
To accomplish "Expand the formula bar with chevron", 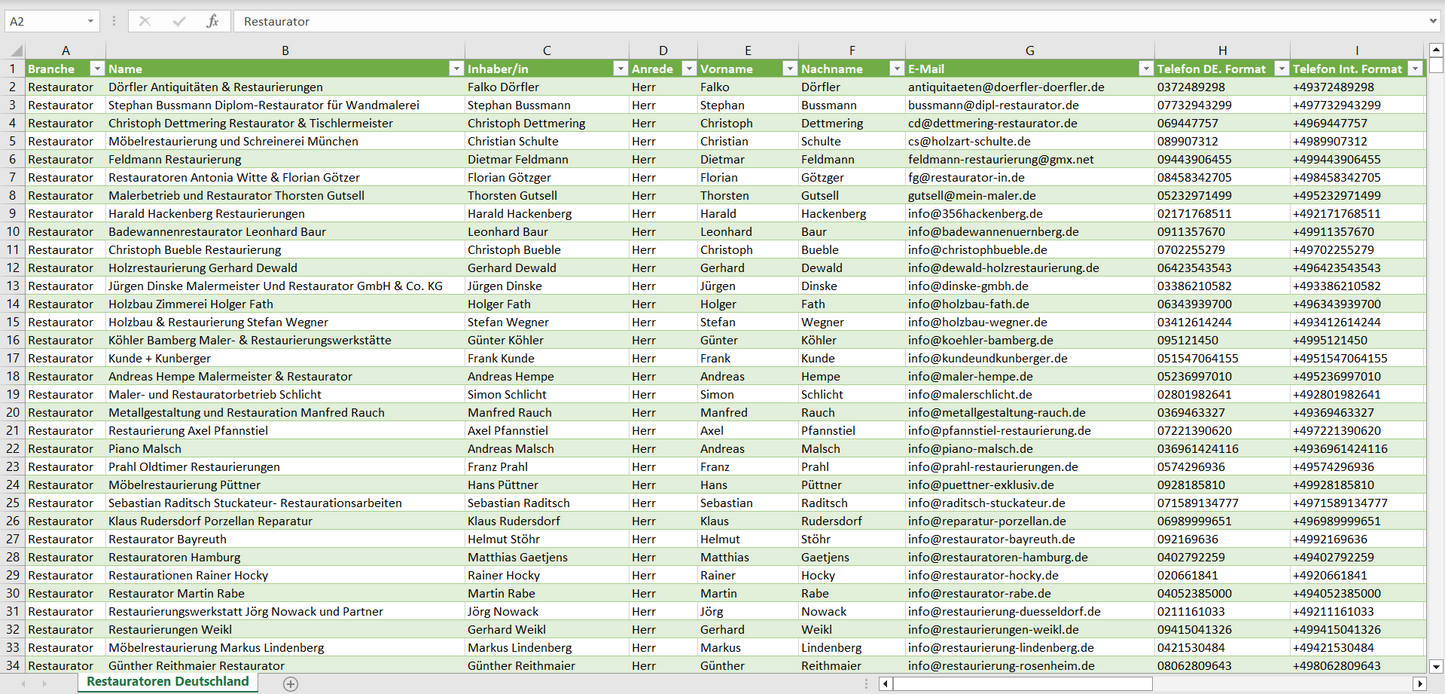I will (1434, 21).
